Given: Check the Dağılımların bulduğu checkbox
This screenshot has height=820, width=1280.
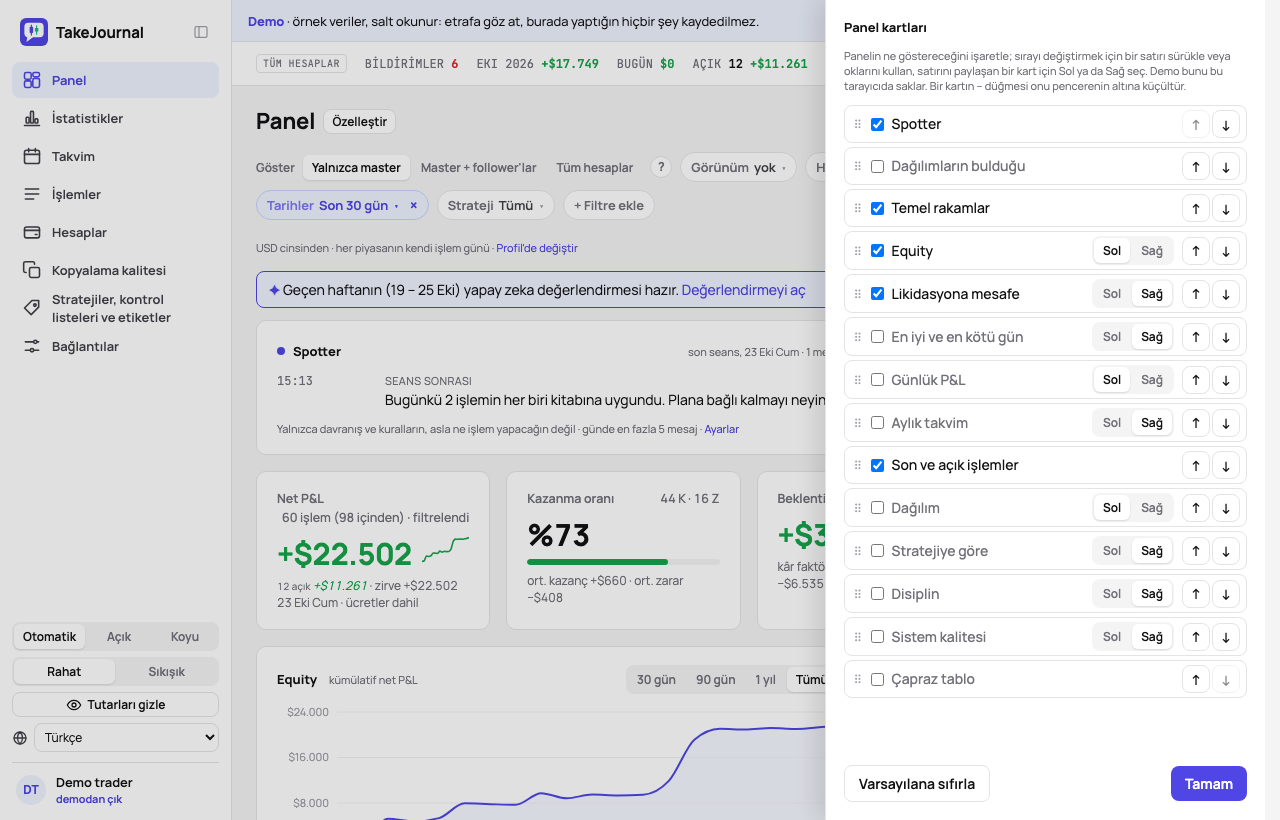Looking at the screenshot, I should (877, 166).
